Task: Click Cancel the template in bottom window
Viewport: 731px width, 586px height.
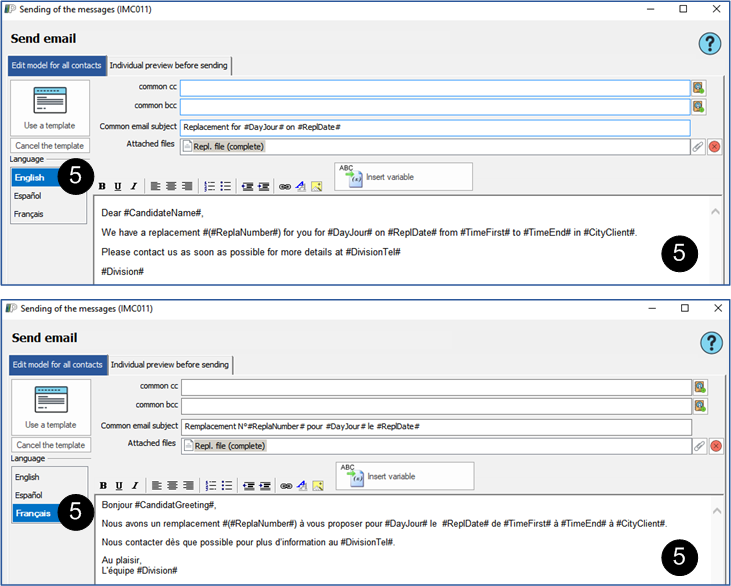Action: pyautogui.click(x=51, y=445)
